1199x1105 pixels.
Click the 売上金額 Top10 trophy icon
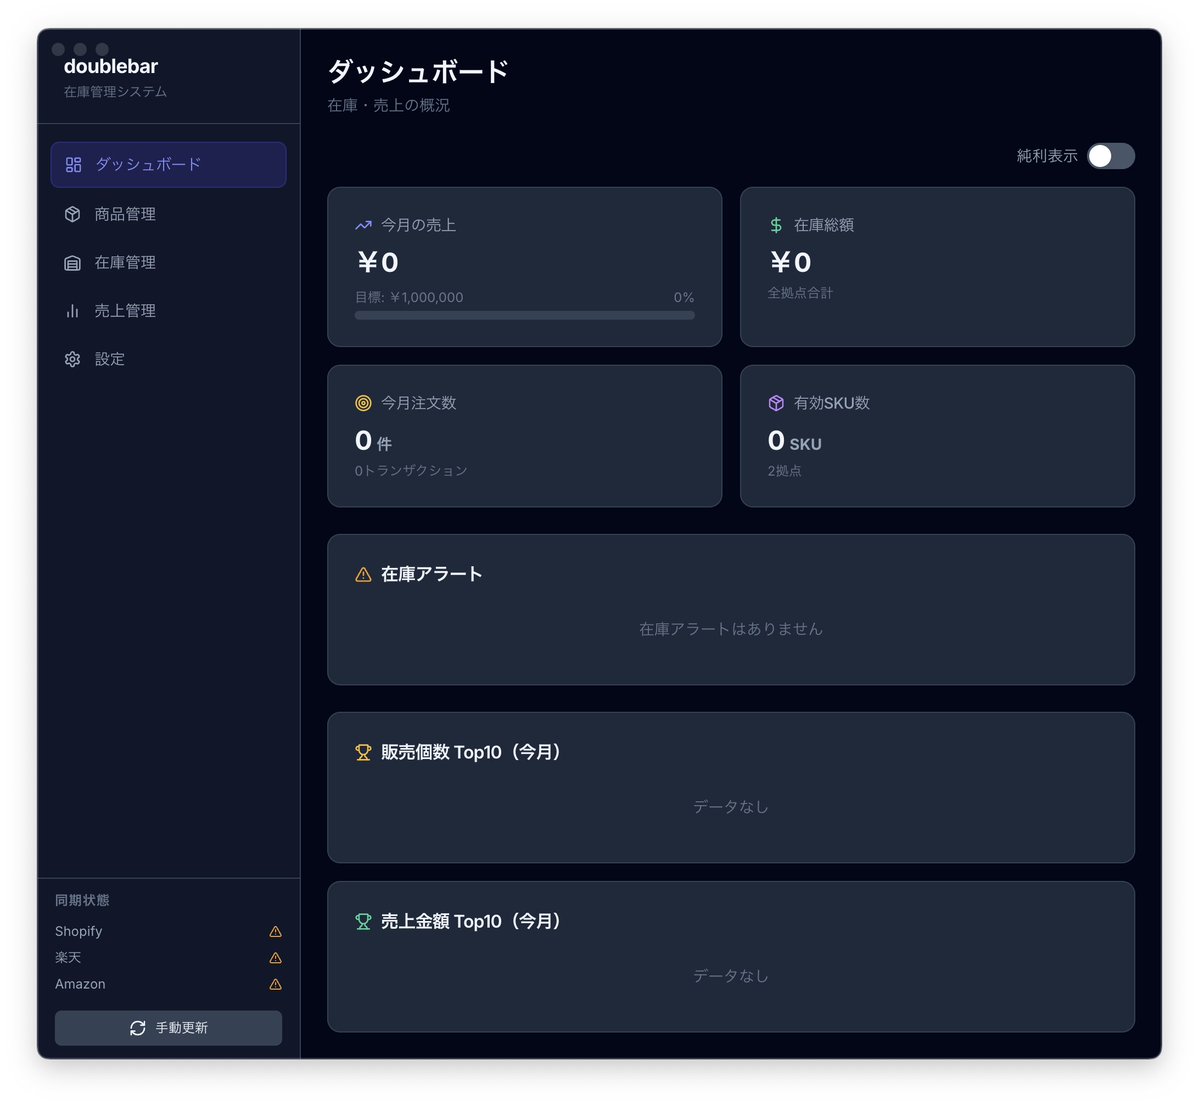(363, 921)
